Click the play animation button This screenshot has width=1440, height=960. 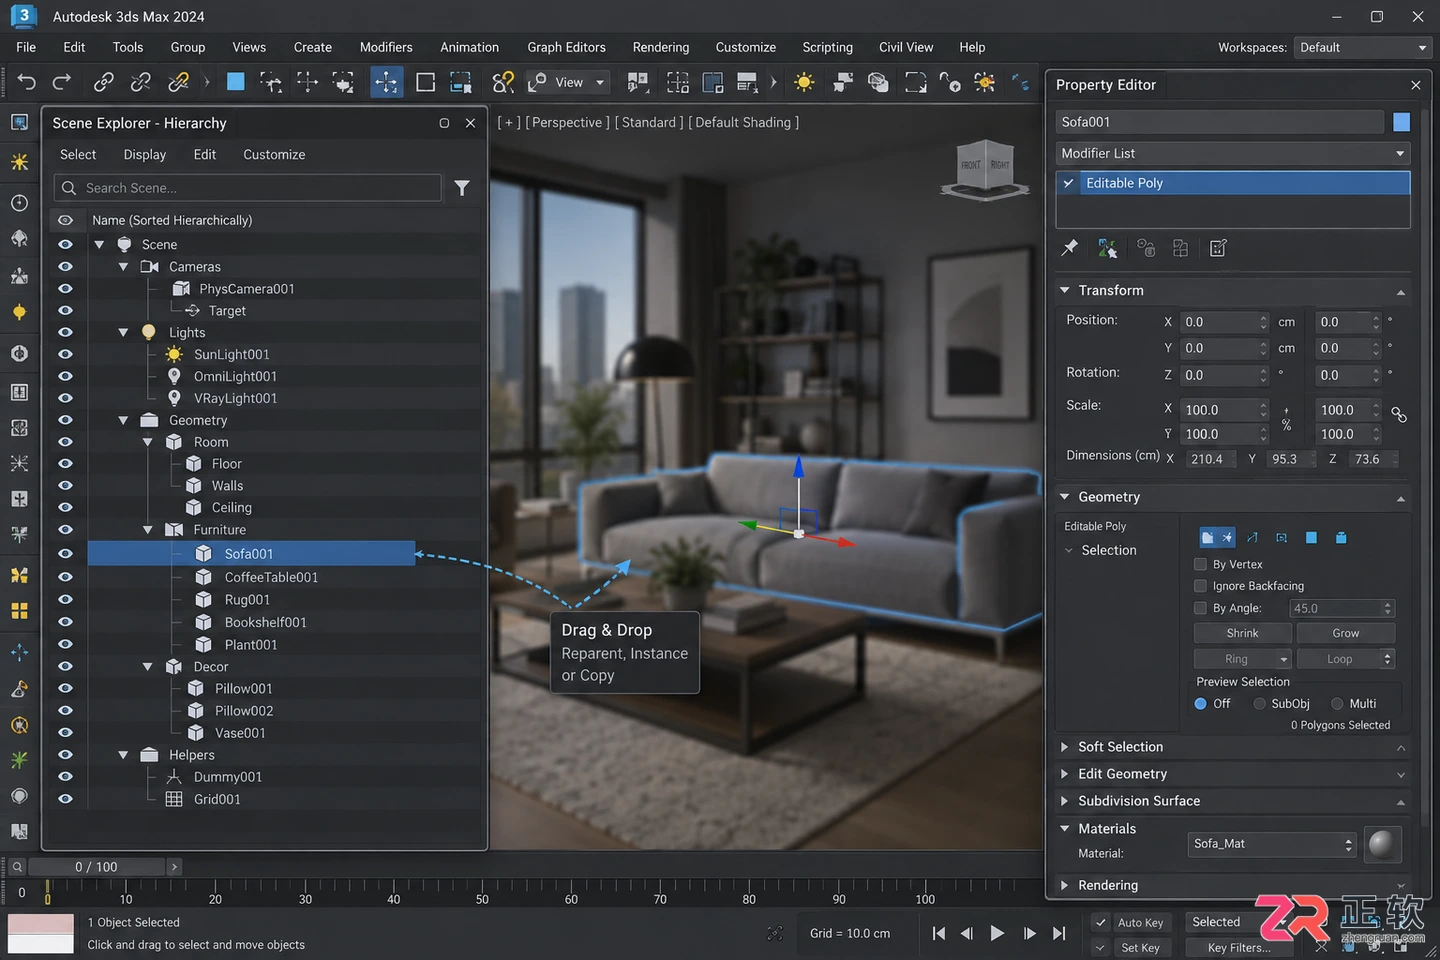tap(997, 933)
